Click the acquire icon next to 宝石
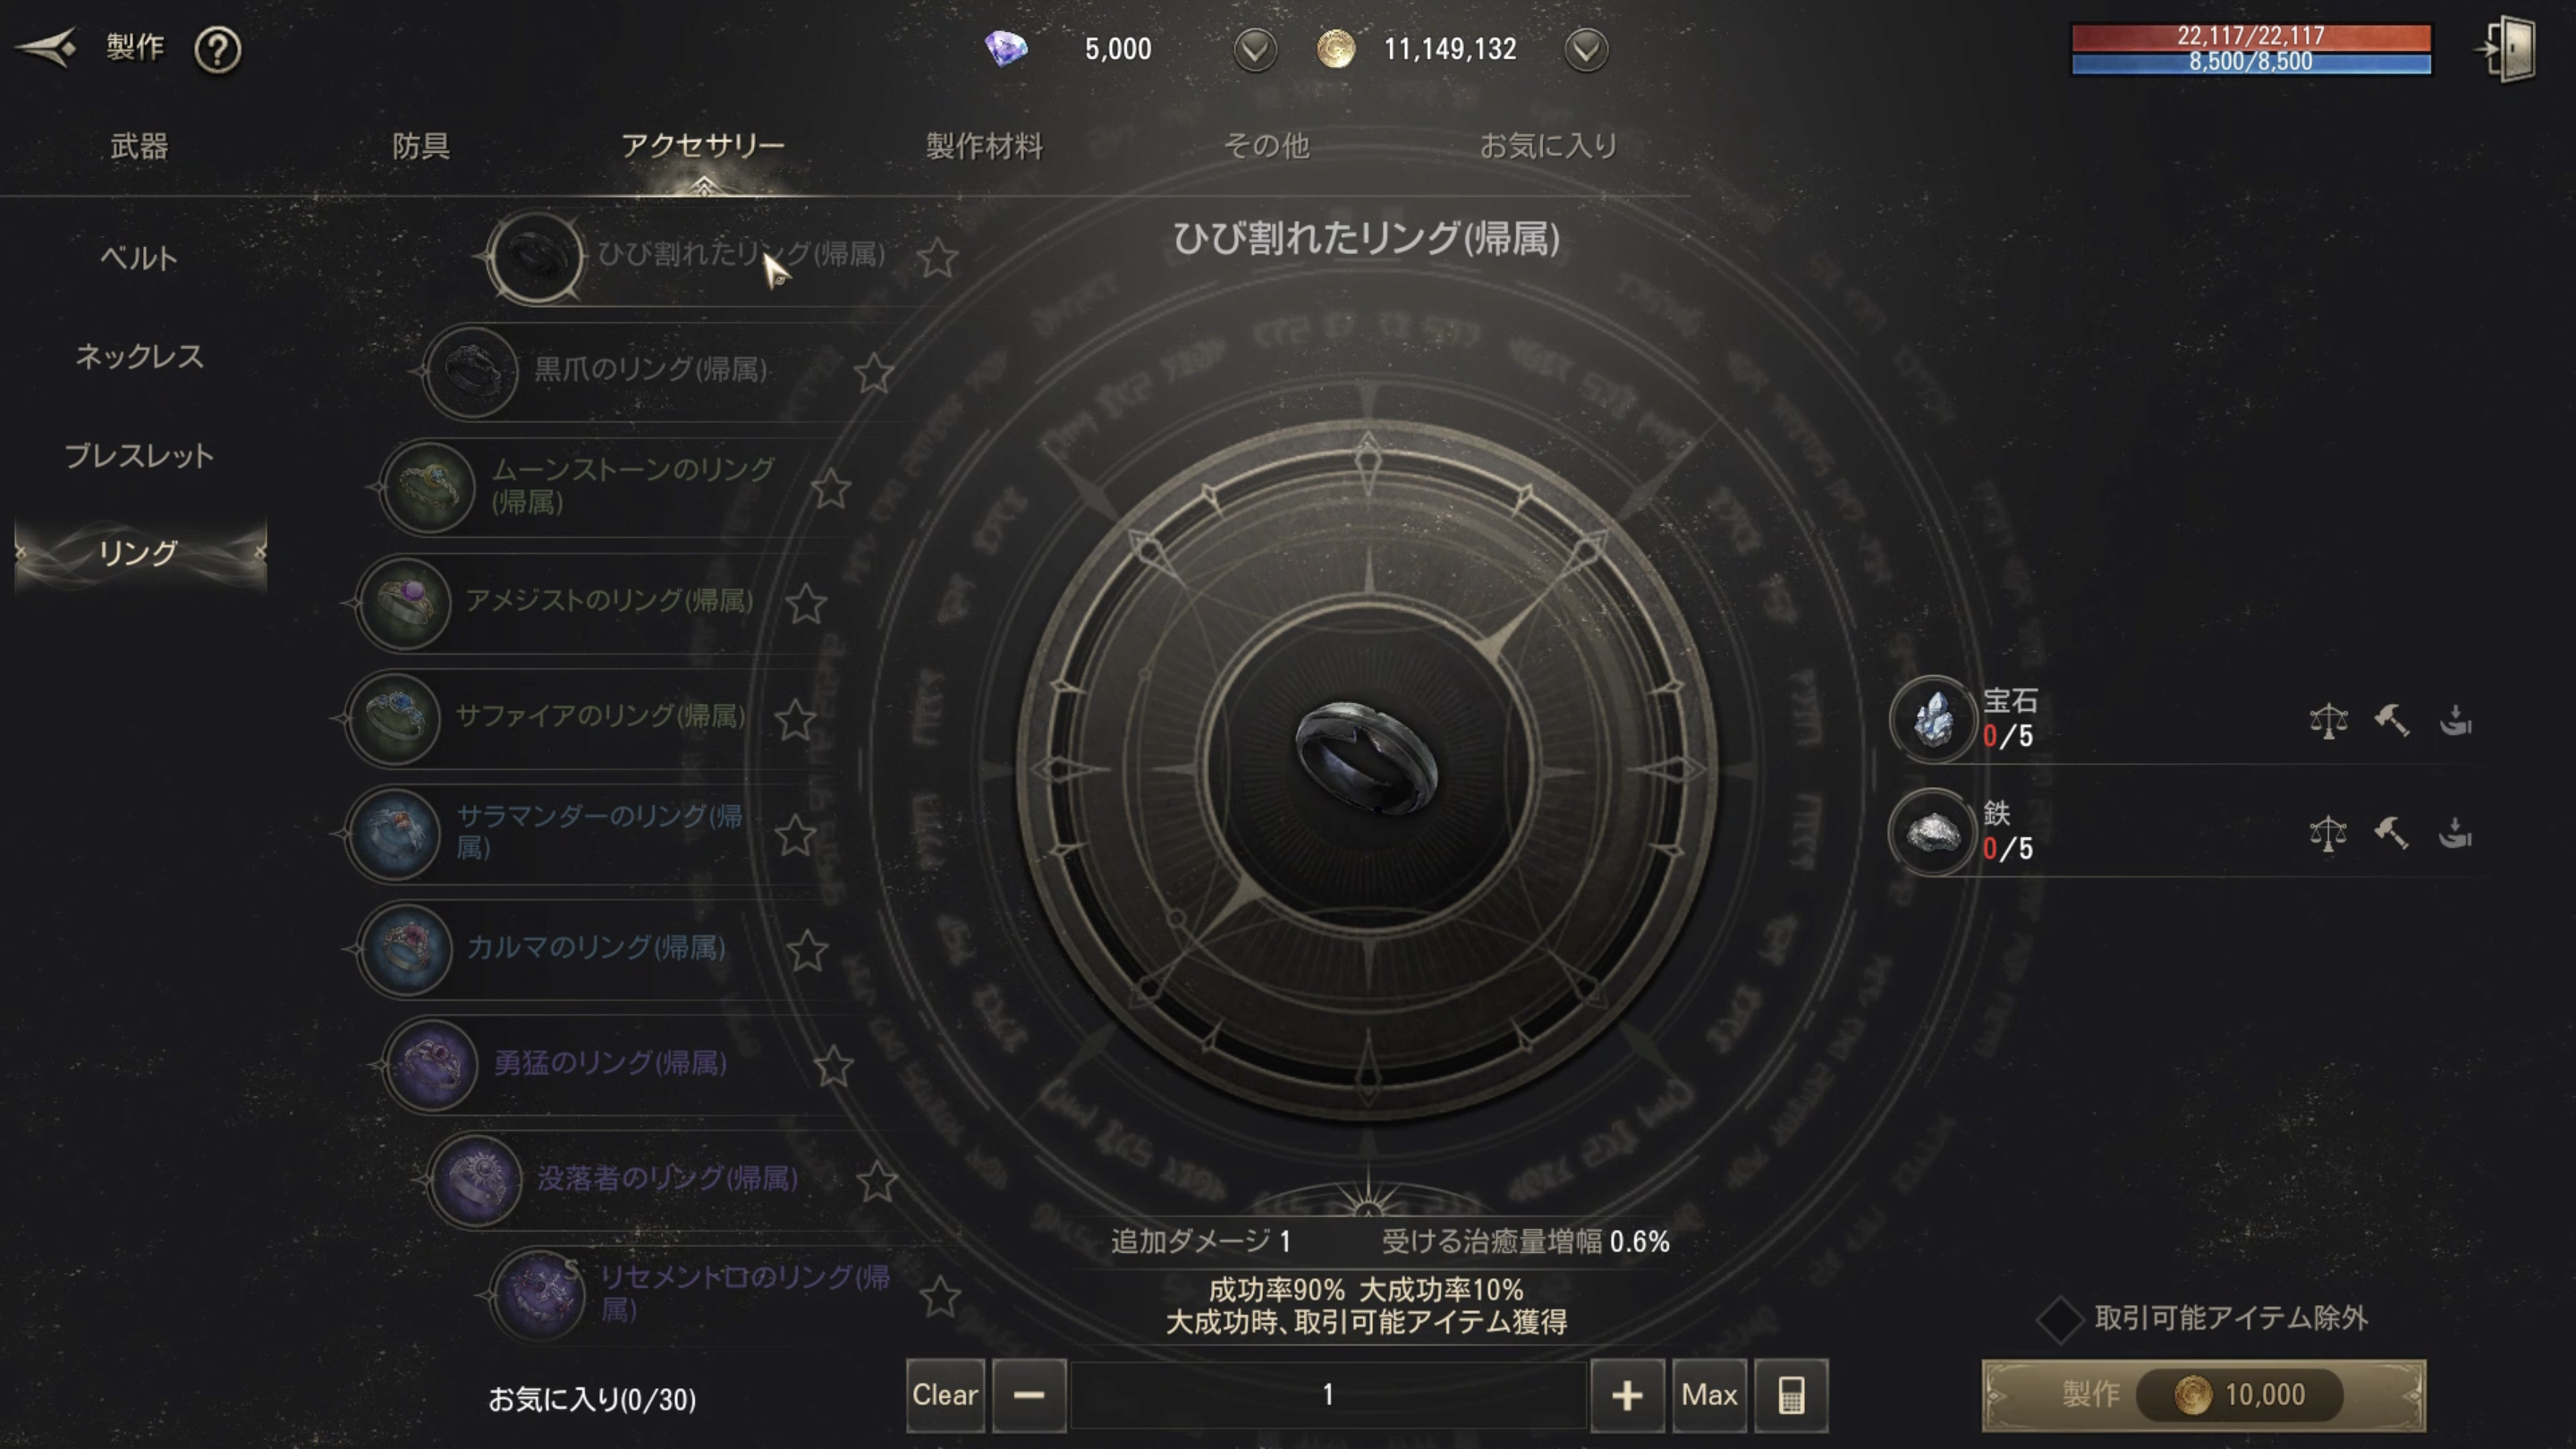The image size is (2576, 1449). [2455, 720]
